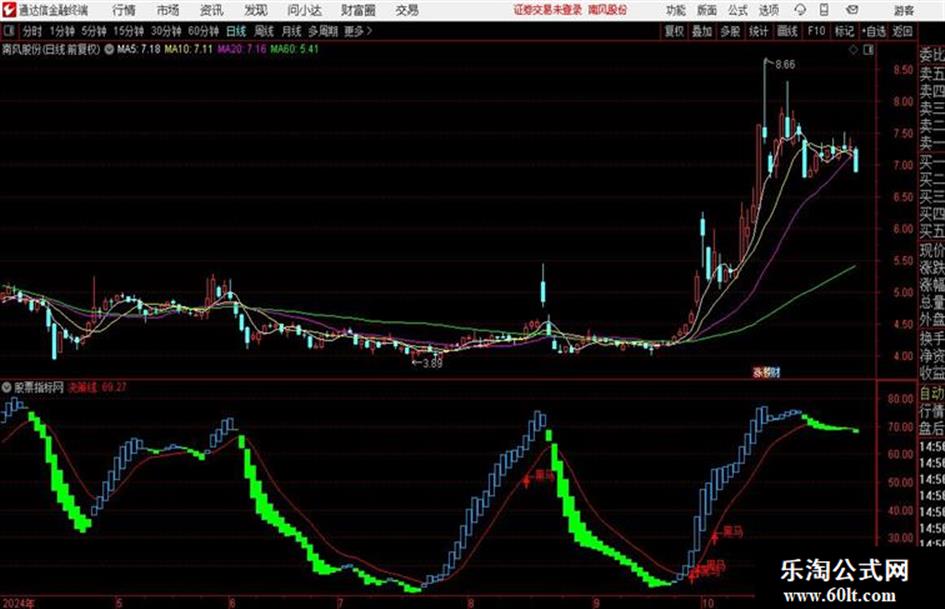945x609 pixels.
Task: Switch to 30分钟 chart period
Action: click(166, 31)
